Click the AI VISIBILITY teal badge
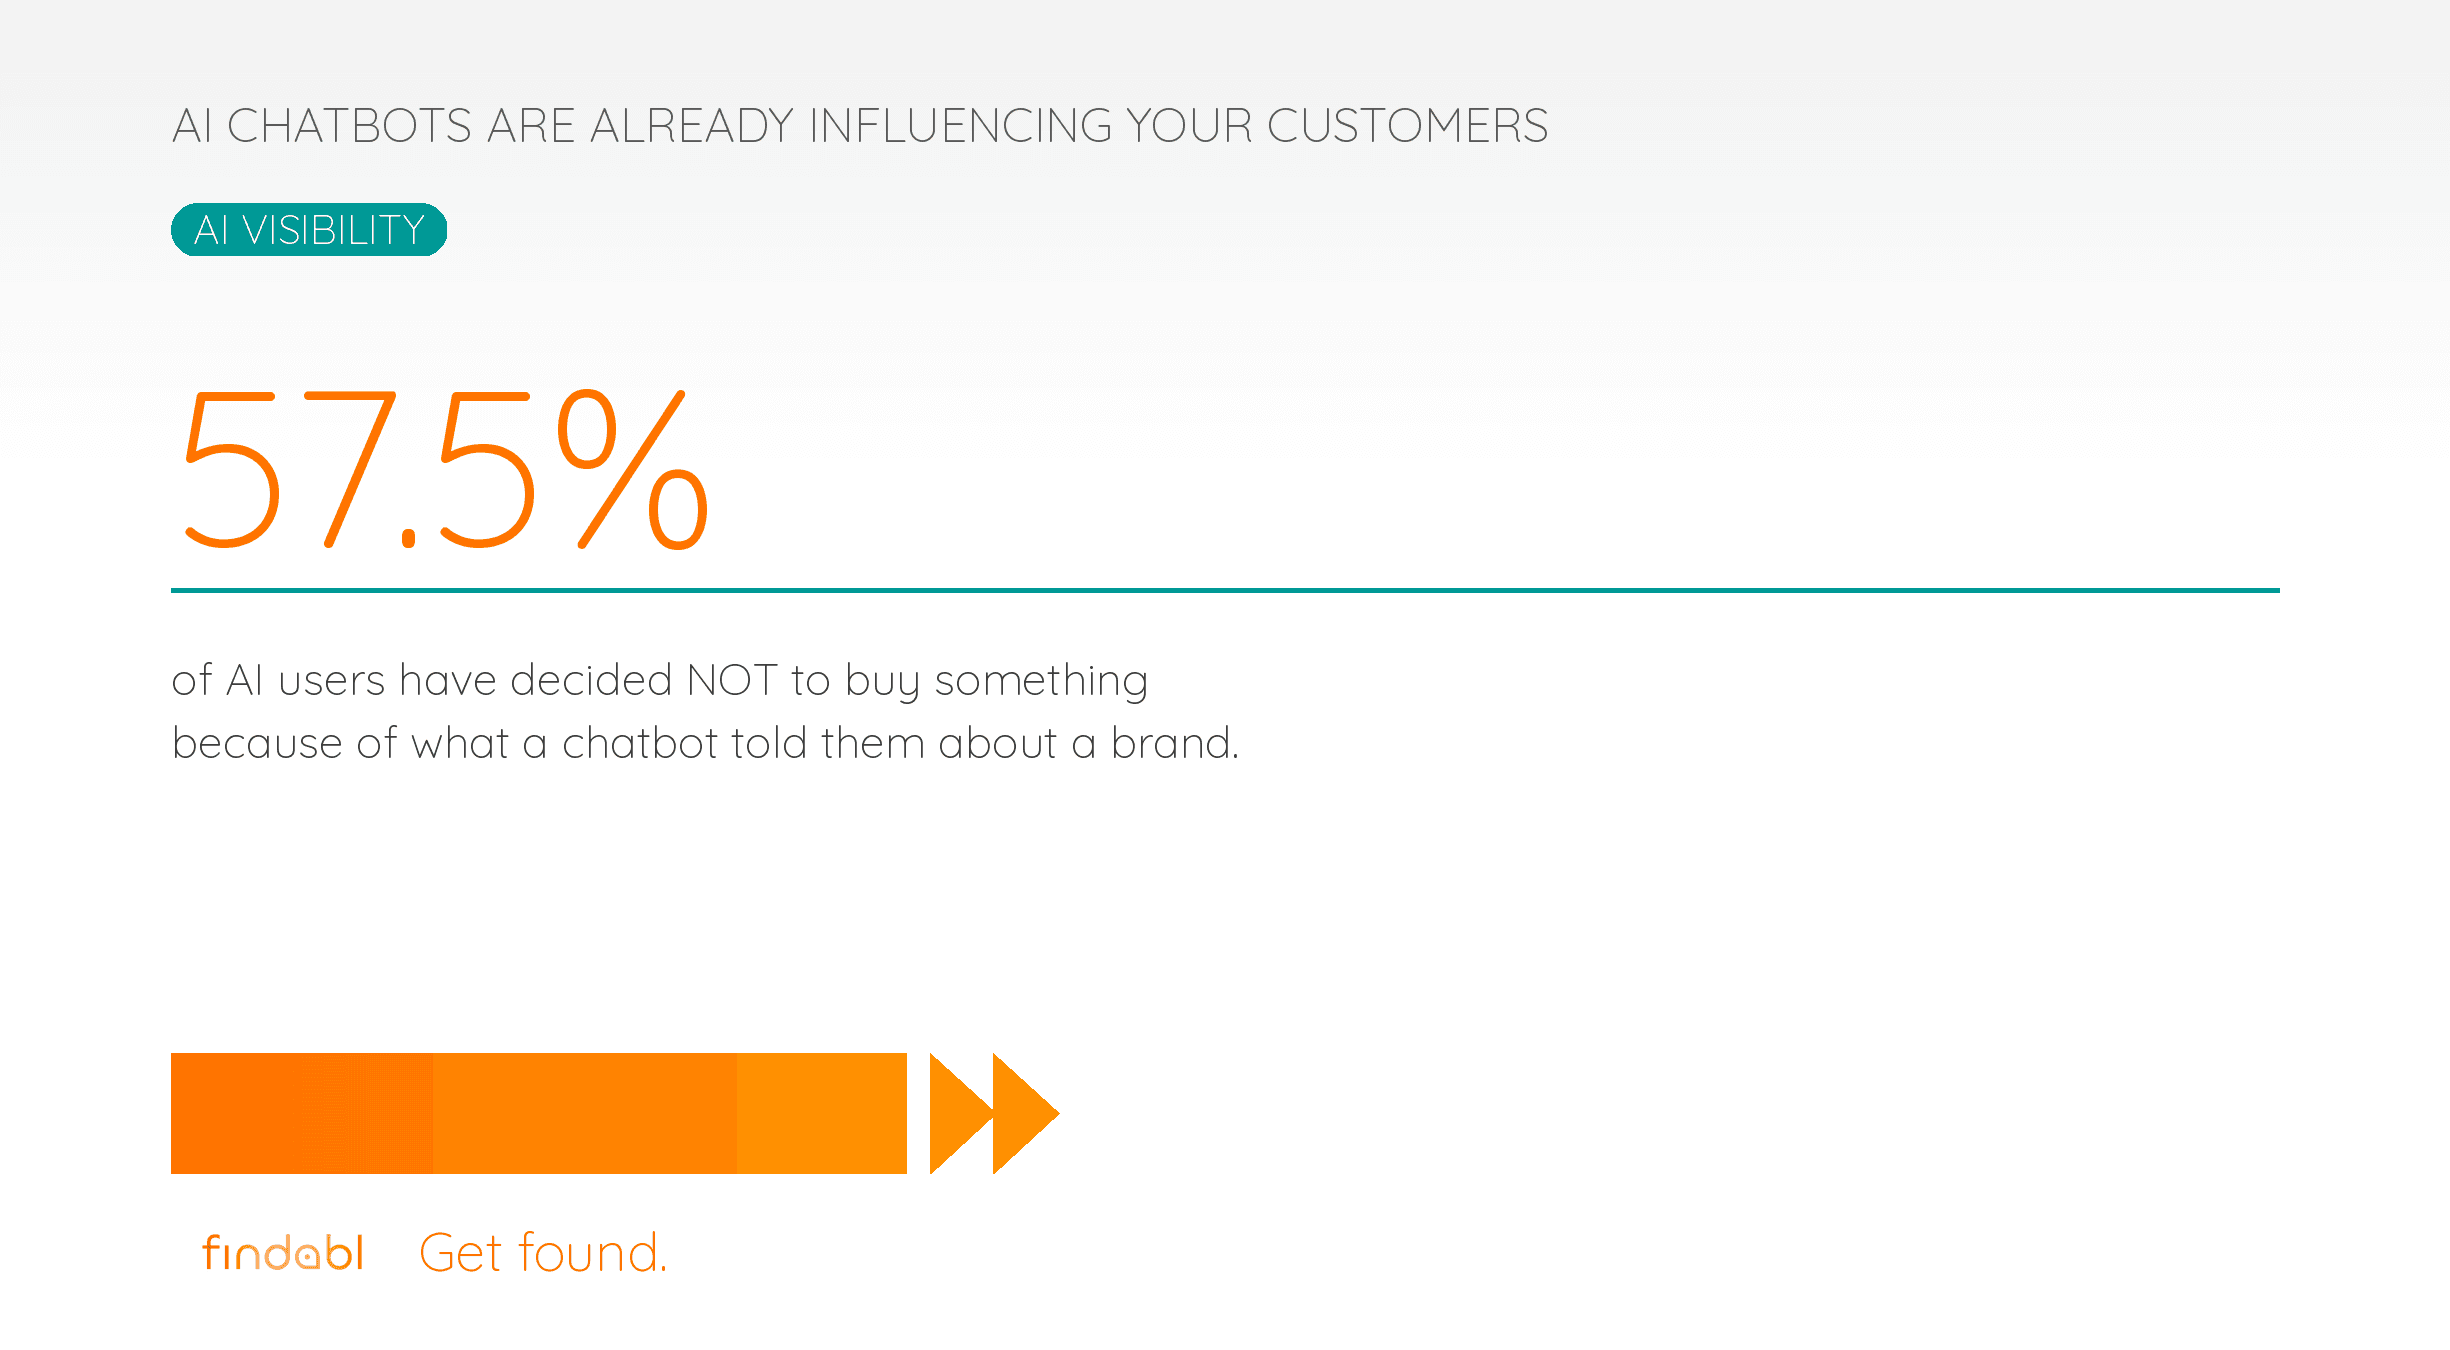2450x1350 pixels. 309,230
